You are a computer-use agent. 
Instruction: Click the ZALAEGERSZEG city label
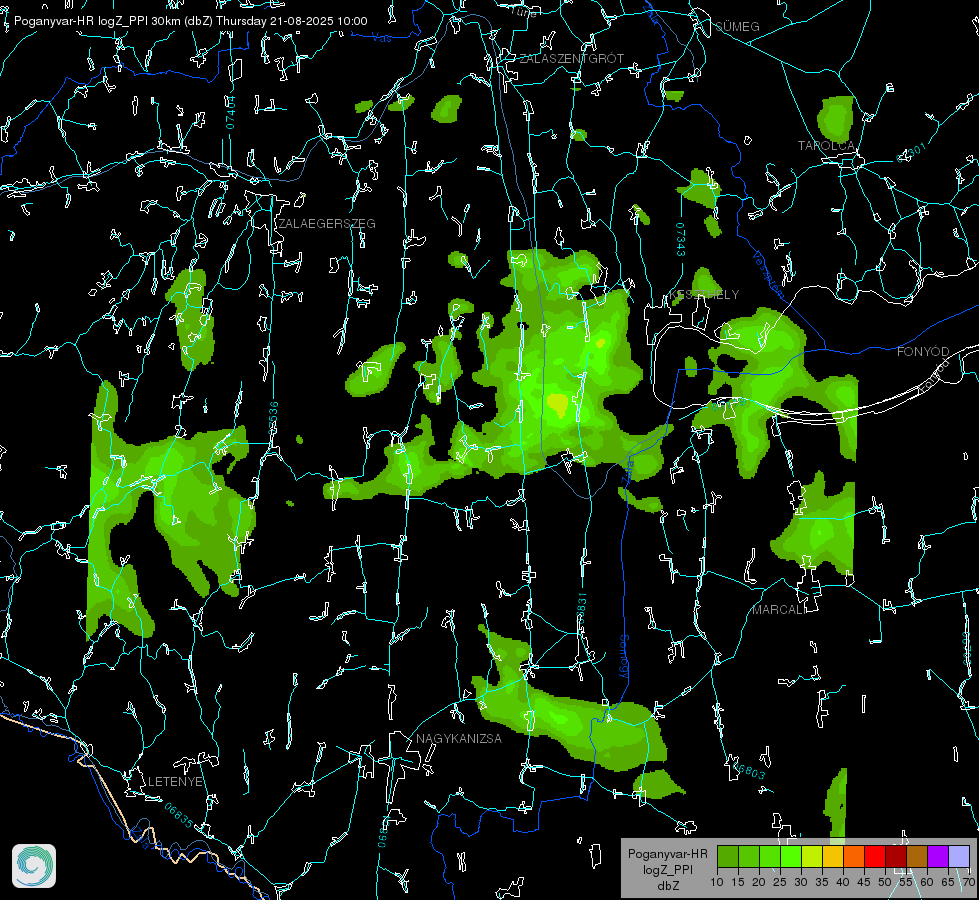[327, 224]
